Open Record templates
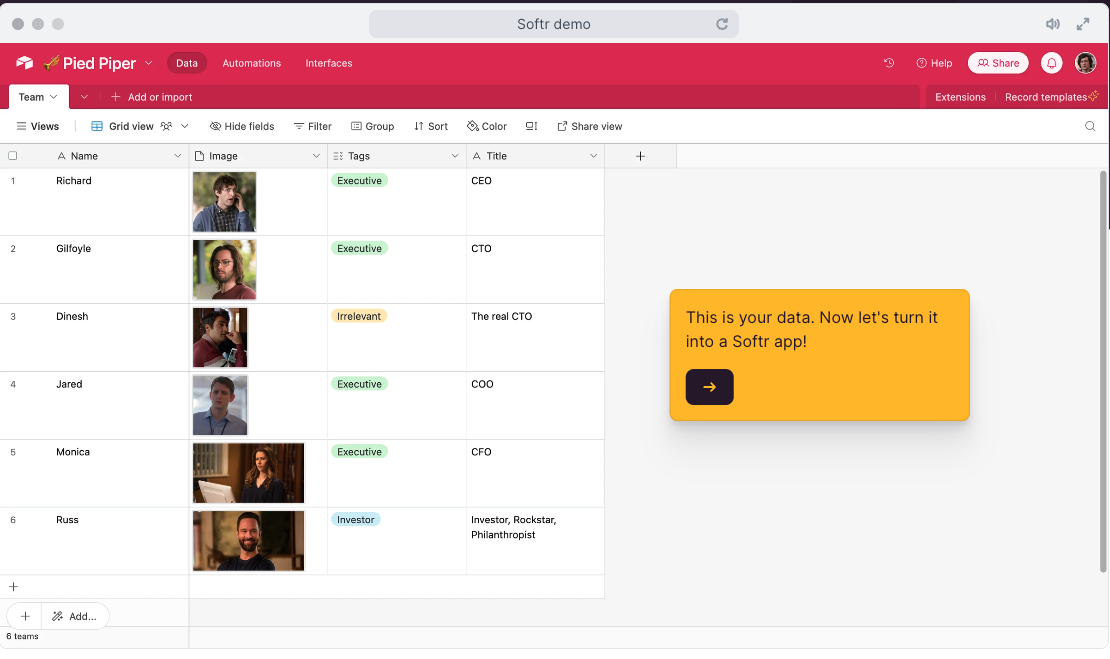 point(1051,97)
